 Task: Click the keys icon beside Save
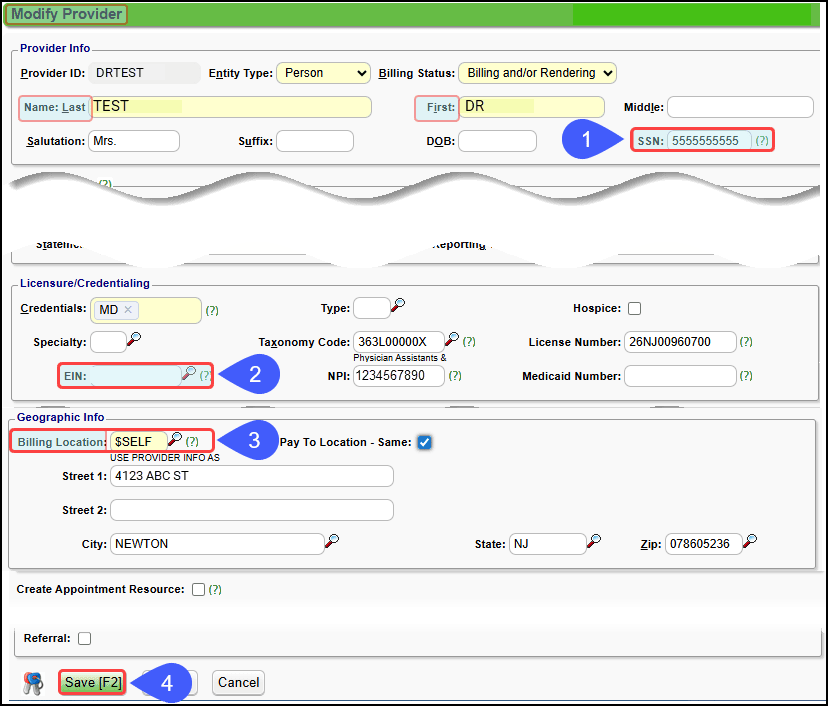33,683
